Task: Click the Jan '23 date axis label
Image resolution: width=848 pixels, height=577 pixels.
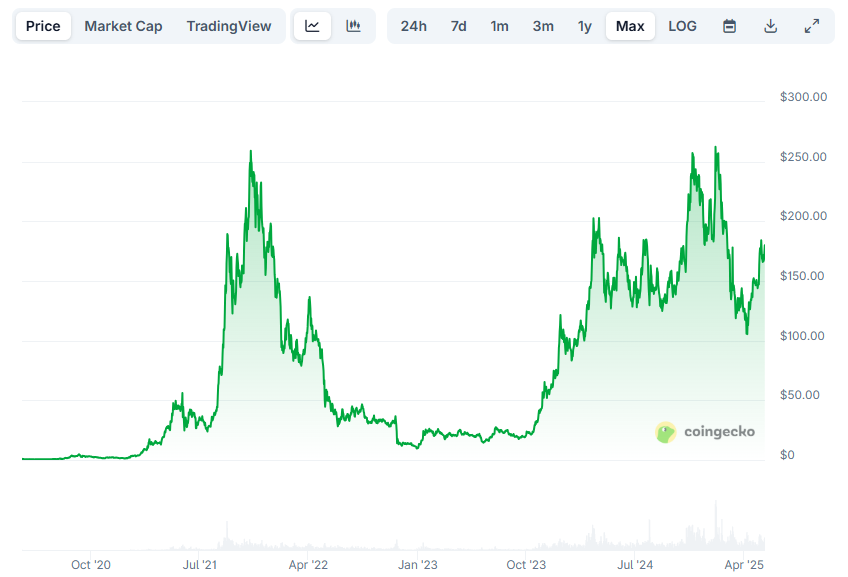Action: coord(417,565)
